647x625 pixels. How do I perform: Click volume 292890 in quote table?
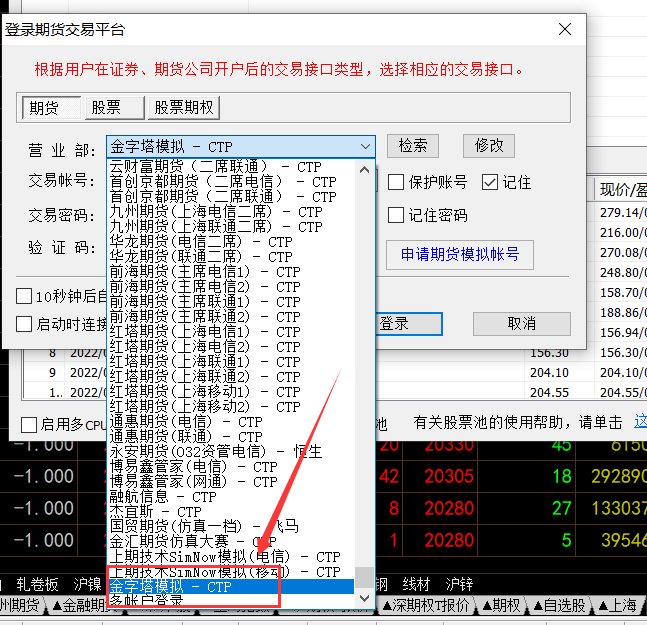point(618,476)
